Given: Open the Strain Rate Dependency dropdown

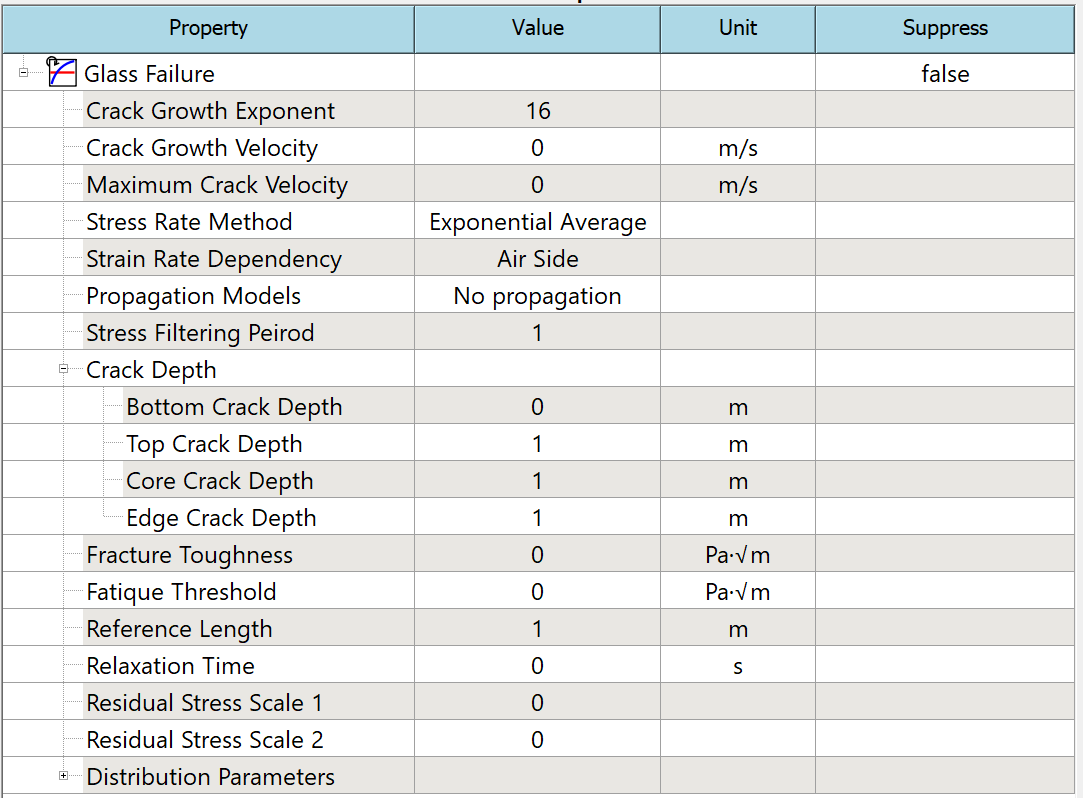Looking at the screenshot, I should pyautogui.click(x=537, y=258).
